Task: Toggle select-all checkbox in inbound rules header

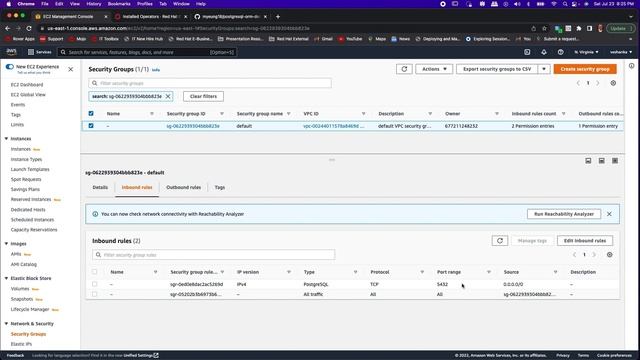Action: 95,272
